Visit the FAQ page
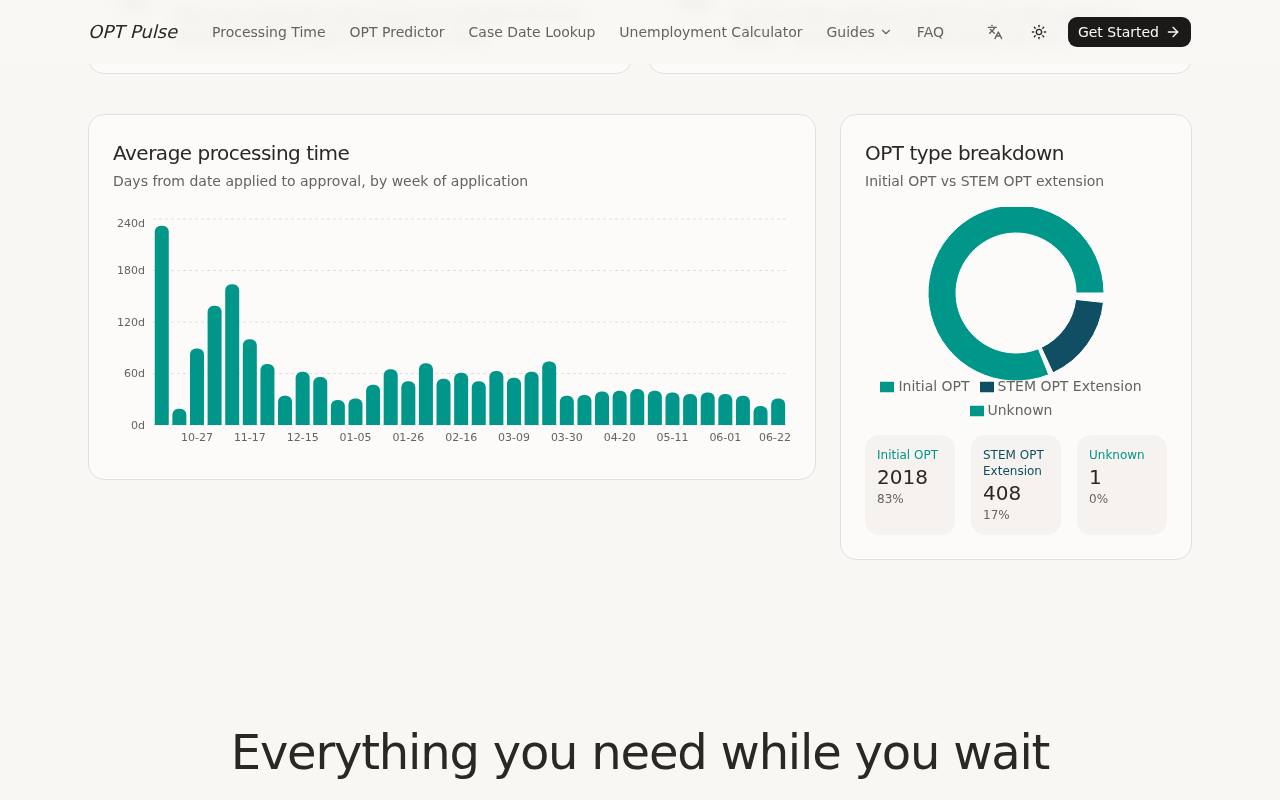 (930, 32)
